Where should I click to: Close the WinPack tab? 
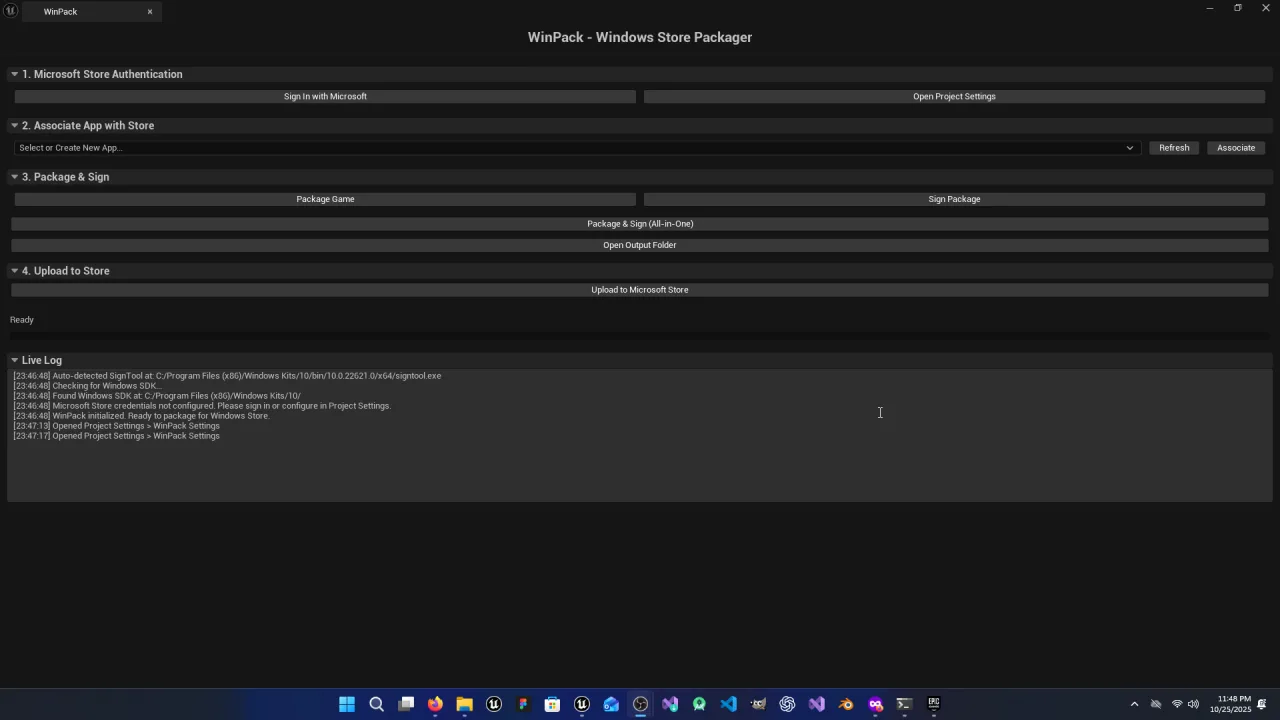click(x=150, y=12)
